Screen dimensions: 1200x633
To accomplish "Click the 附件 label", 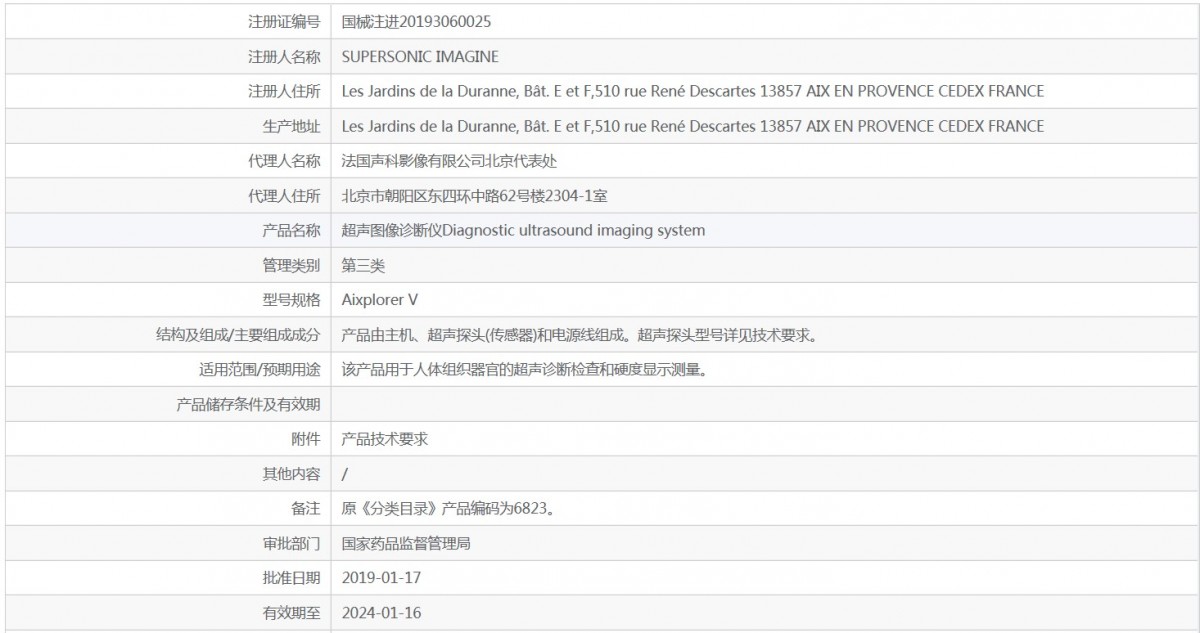I will (306, 439).
